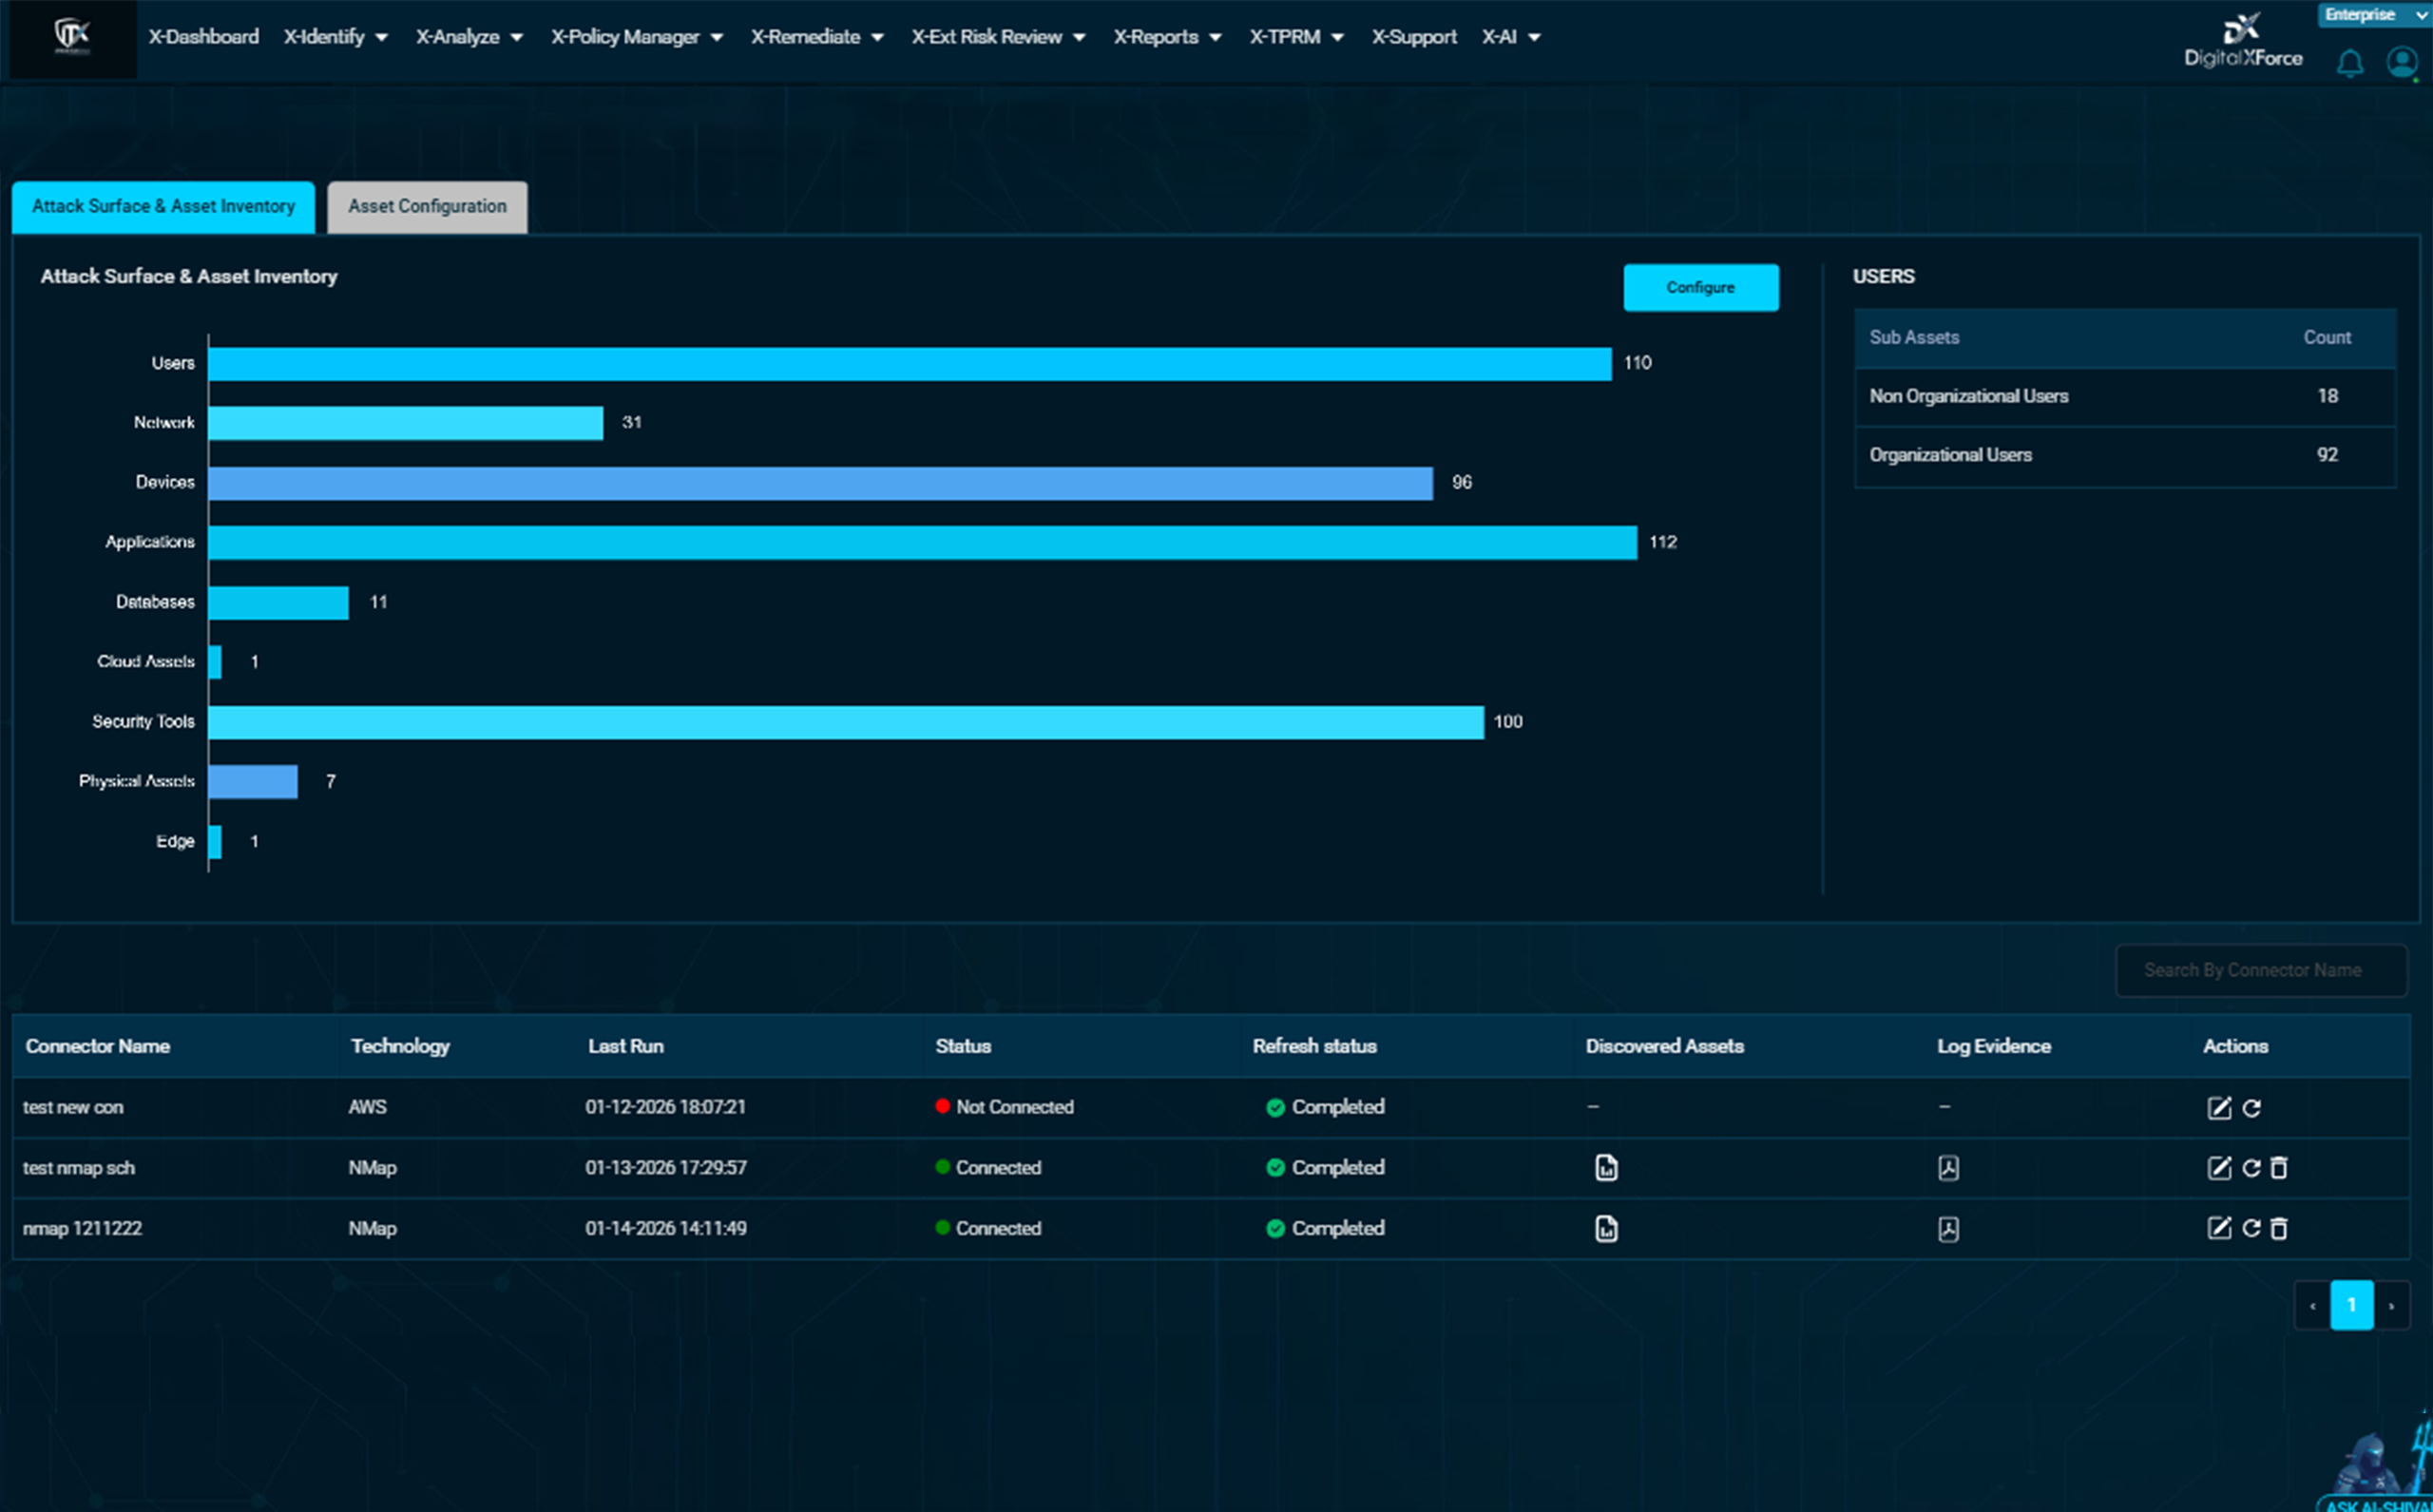2433x1512 pixels.
Task: Open the X-Dashboard menu item
Action: tap(203, 37)
